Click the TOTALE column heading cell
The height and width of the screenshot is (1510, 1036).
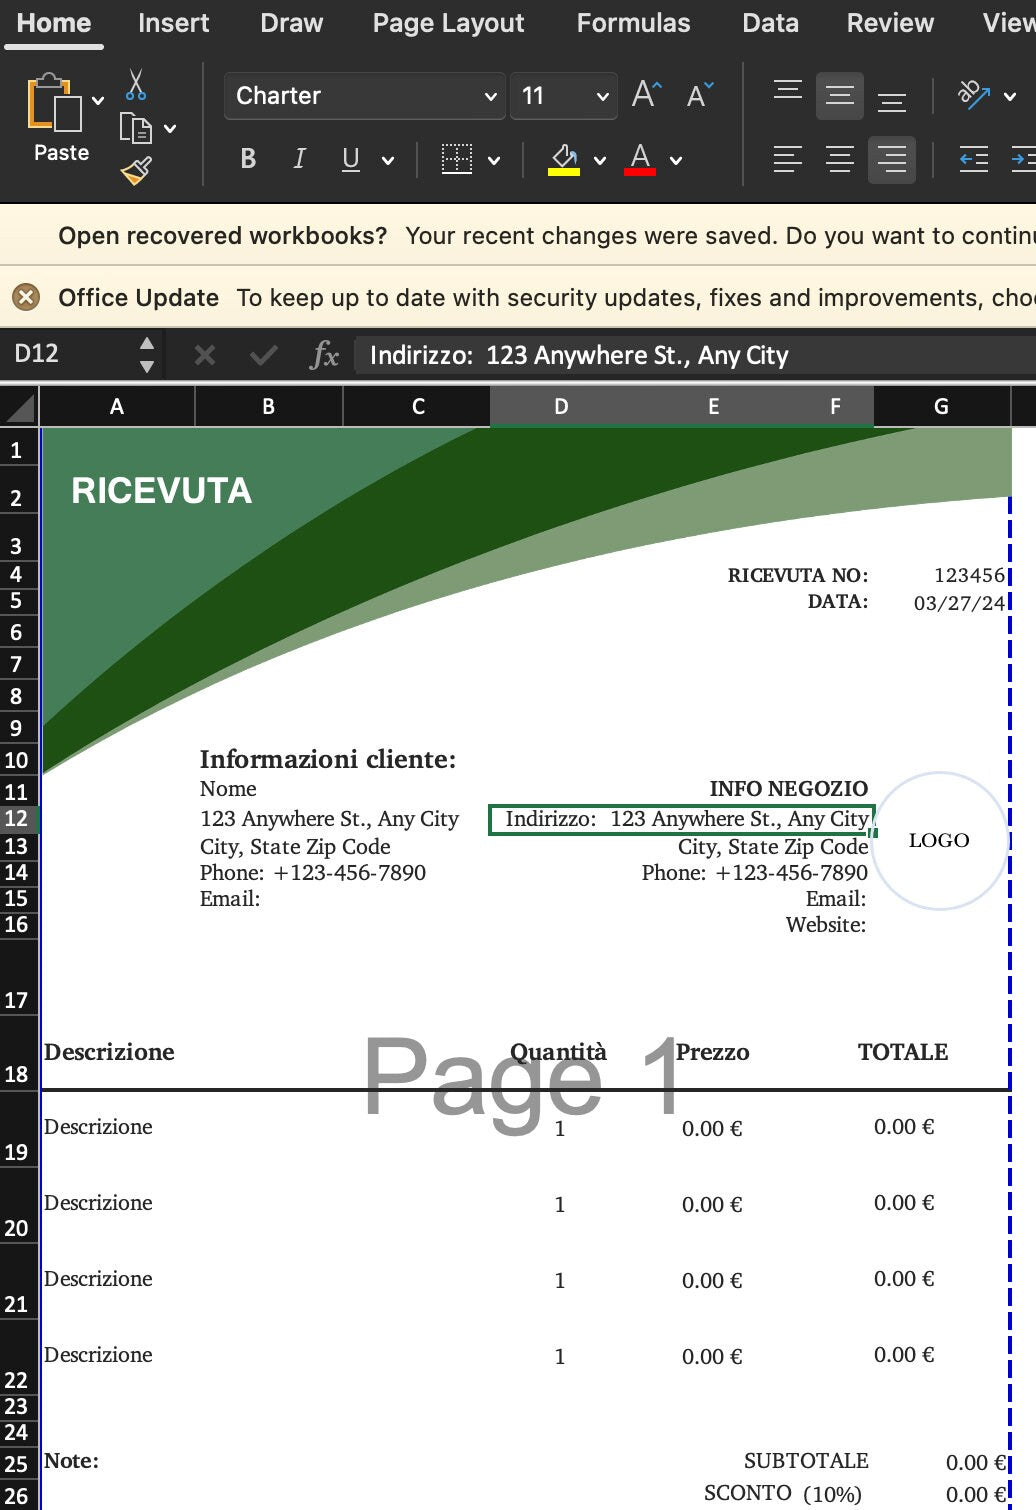[903, 1052]
